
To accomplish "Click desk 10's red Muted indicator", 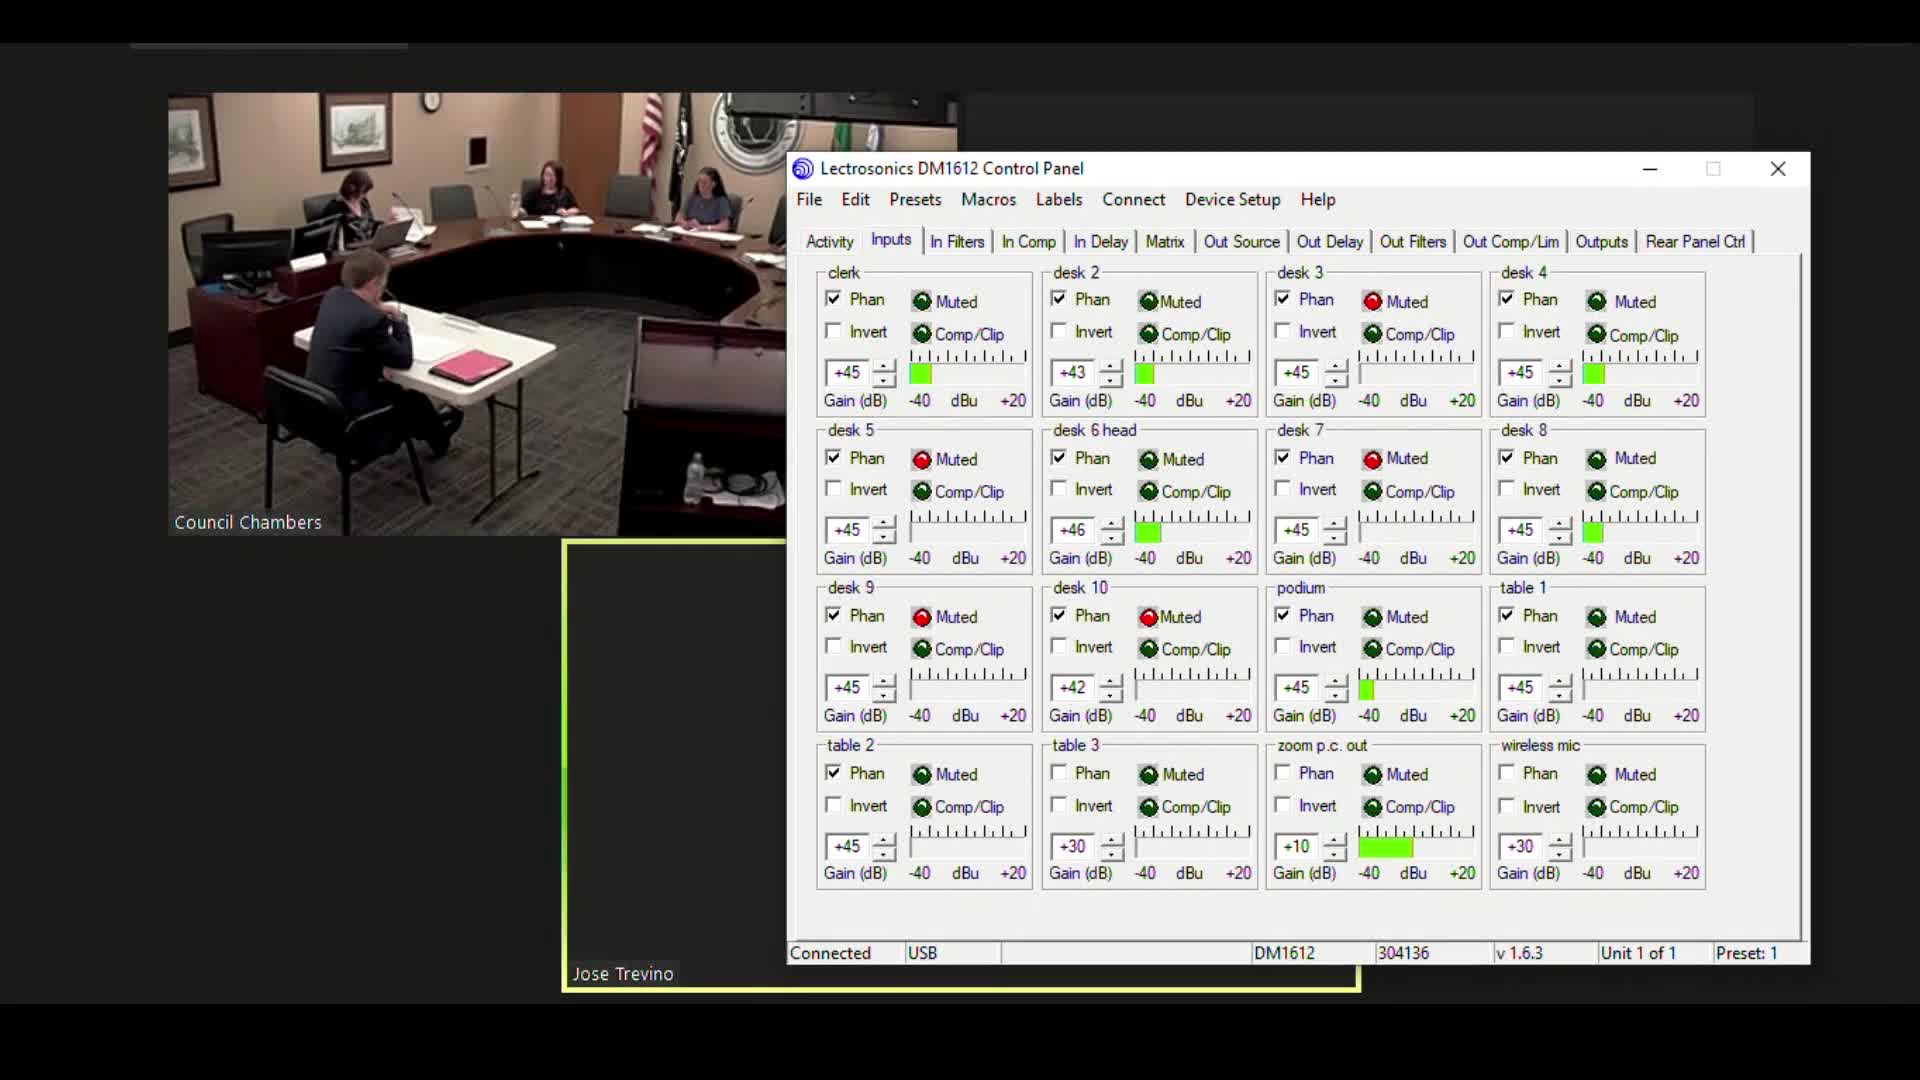I will [1148, 617].
